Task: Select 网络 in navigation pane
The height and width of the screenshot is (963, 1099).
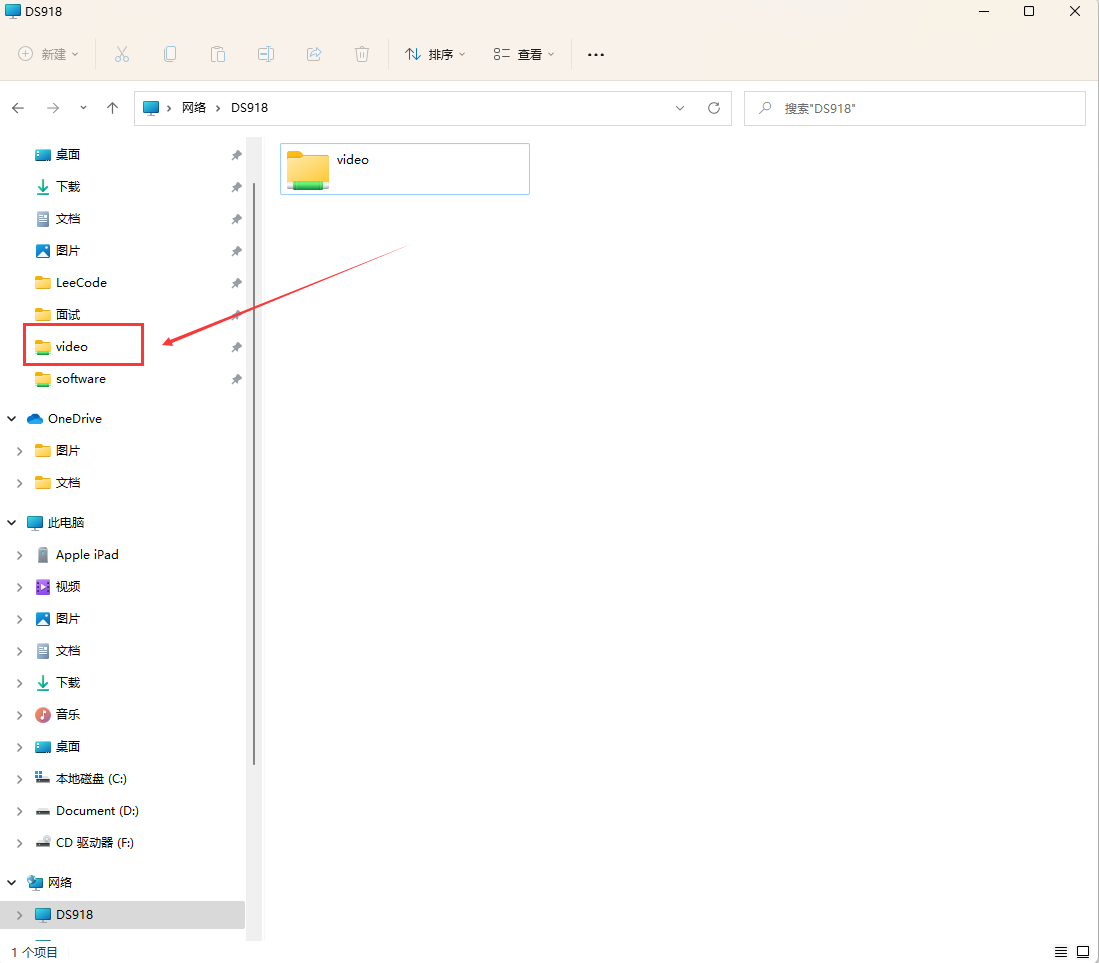Action: pyautogui.click(x=60, y=882)
